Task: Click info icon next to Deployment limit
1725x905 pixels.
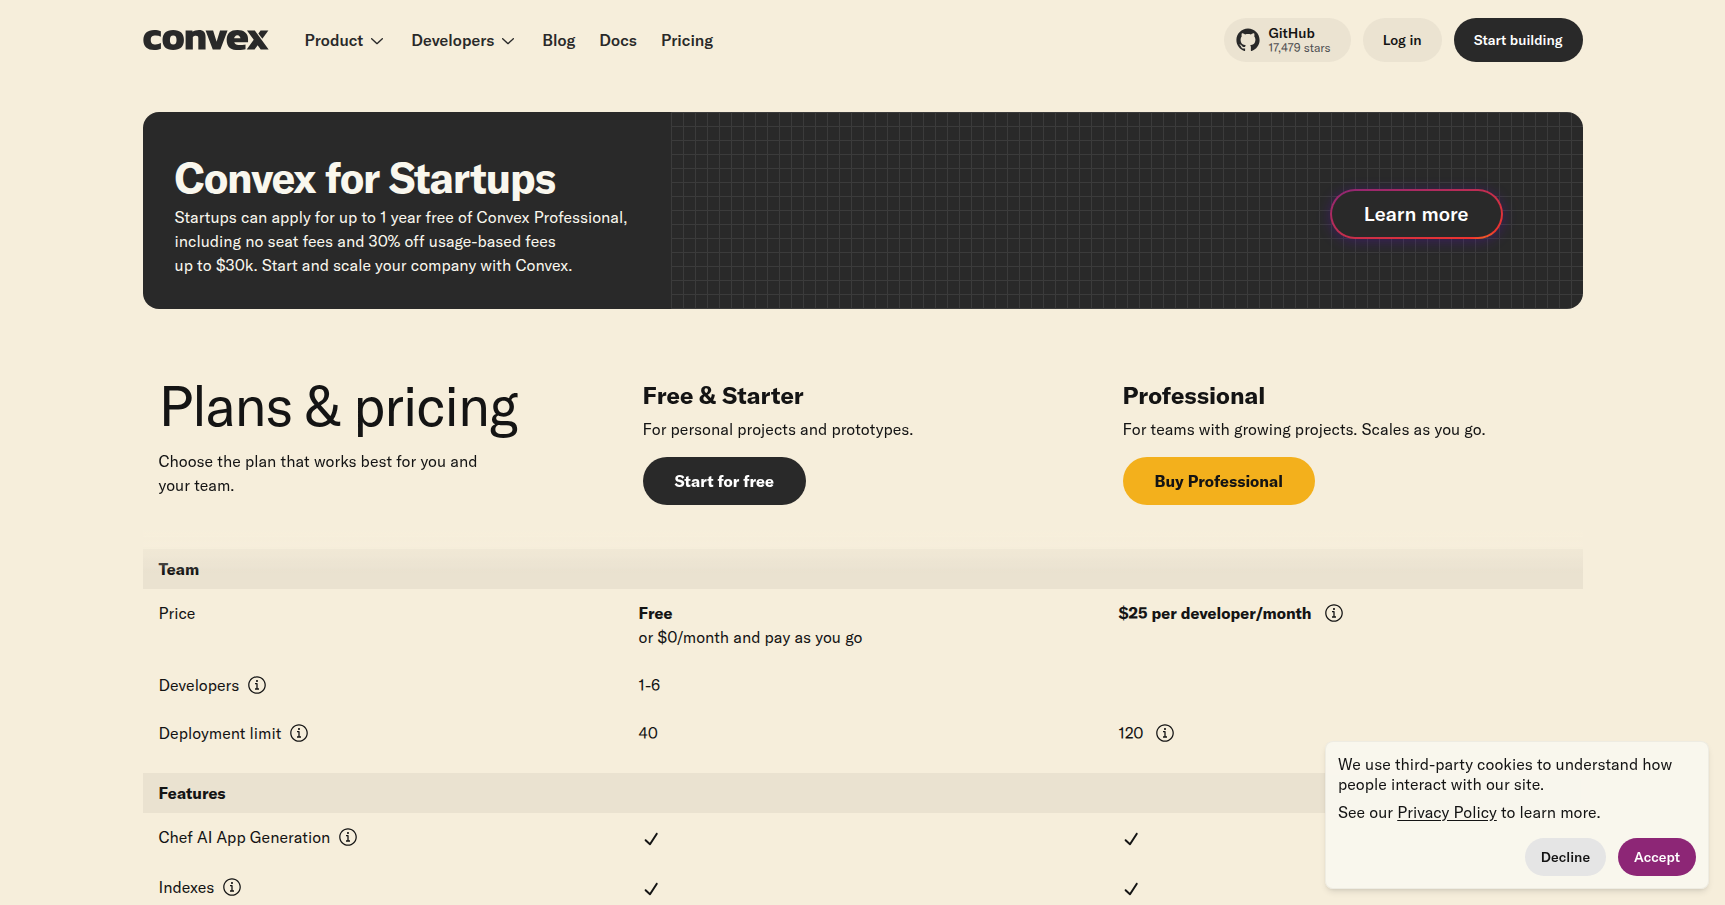Action: pos(299,733)
